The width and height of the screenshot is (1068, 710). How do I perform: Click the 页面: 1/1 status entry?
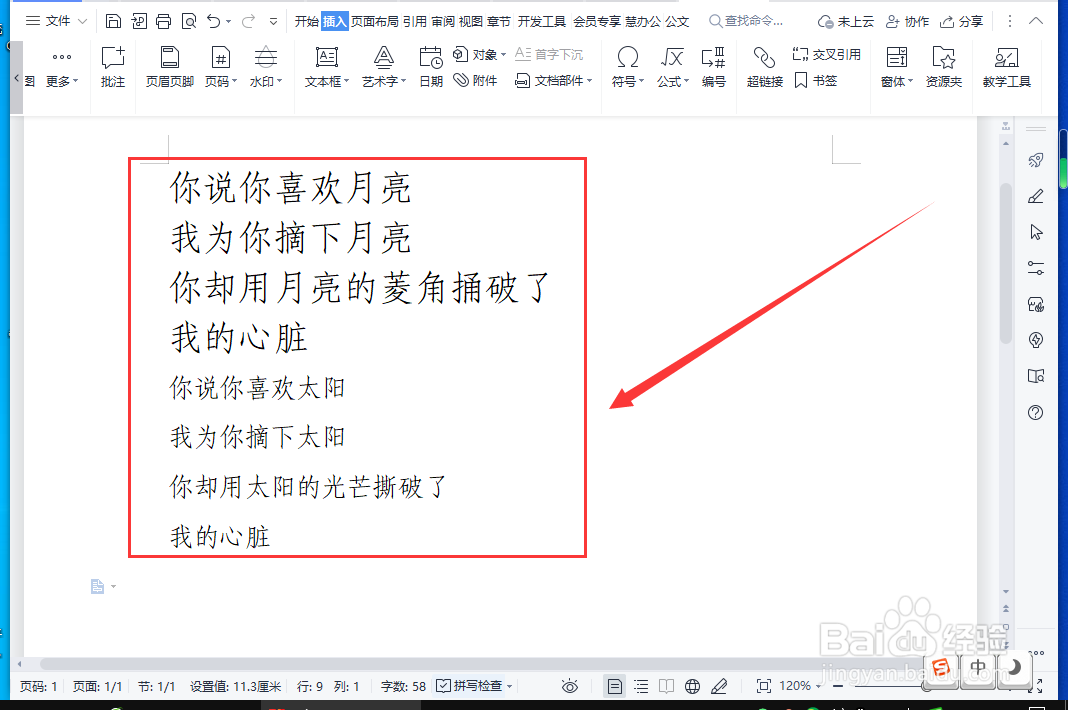(97, 686)
